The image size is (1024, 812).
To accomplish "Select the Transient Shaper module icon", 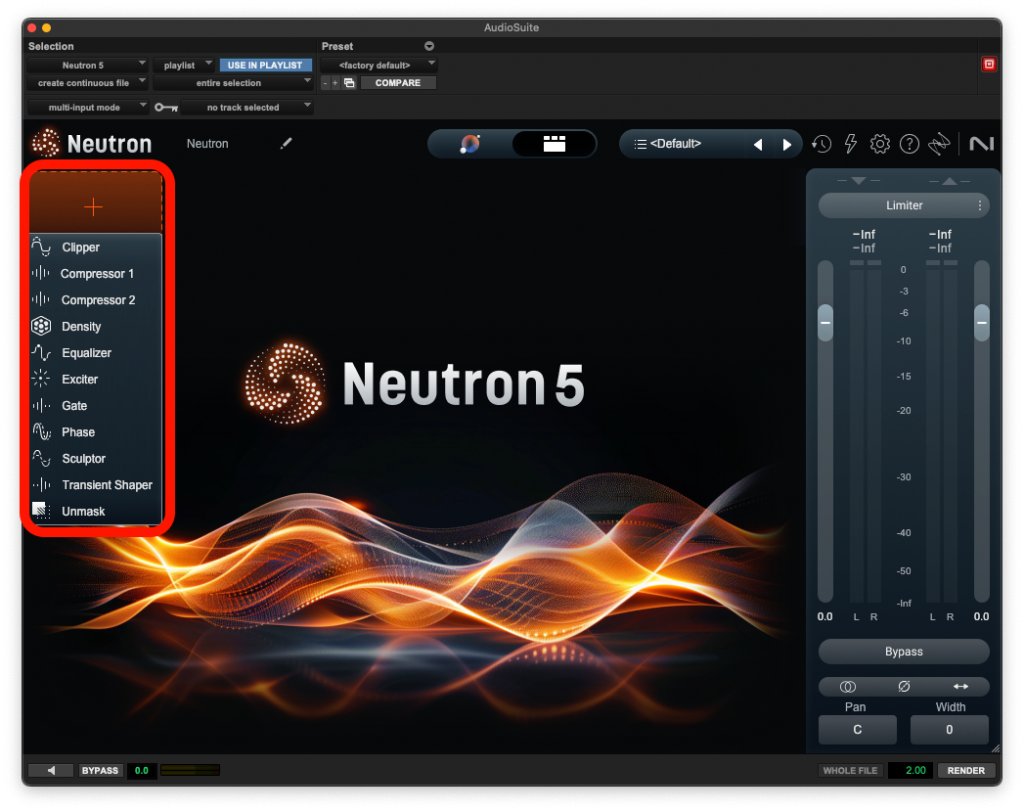I will 41,485.
